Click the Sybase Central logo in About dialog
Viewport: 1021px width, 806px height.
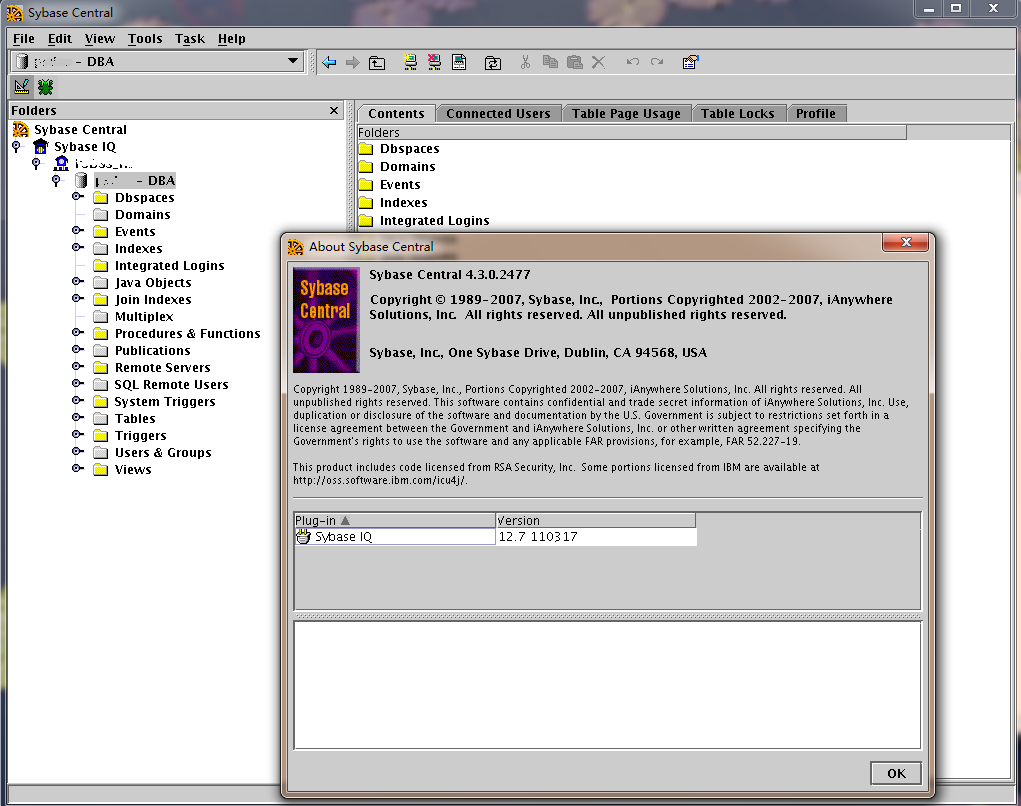click(326, 320)
